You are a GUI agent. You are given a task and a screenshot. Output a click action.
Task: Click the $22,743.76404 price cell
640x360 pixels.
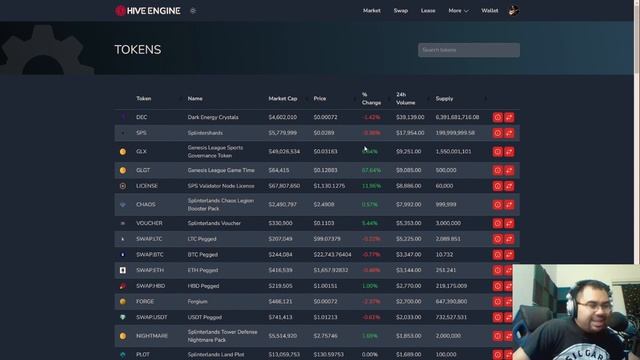click(x=332, y=255)
